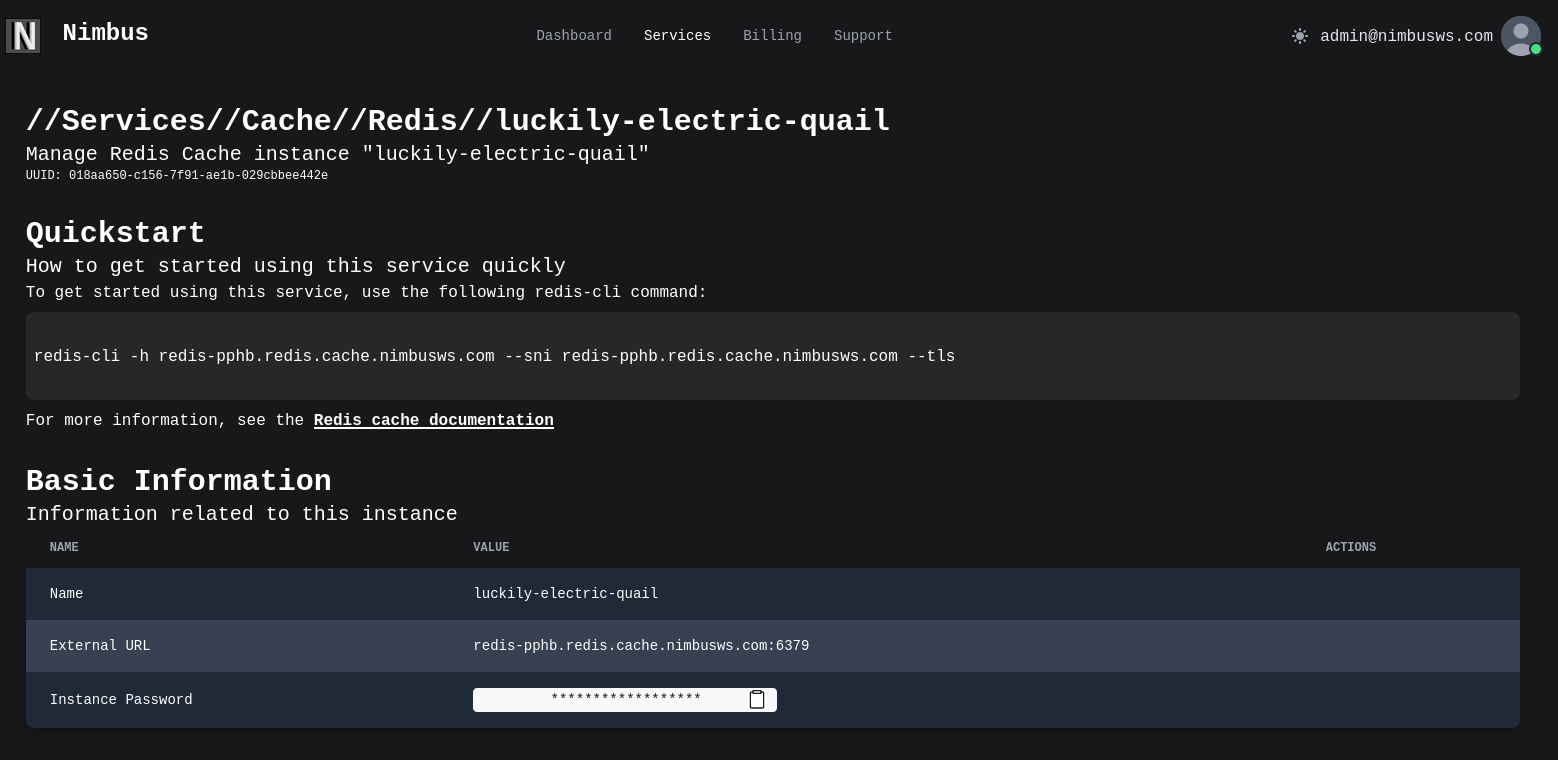Image resolution: width=1558 pixels, height=760 pixels.
Task: Click the Nimbus N logo icon
Action: point(23,36)
